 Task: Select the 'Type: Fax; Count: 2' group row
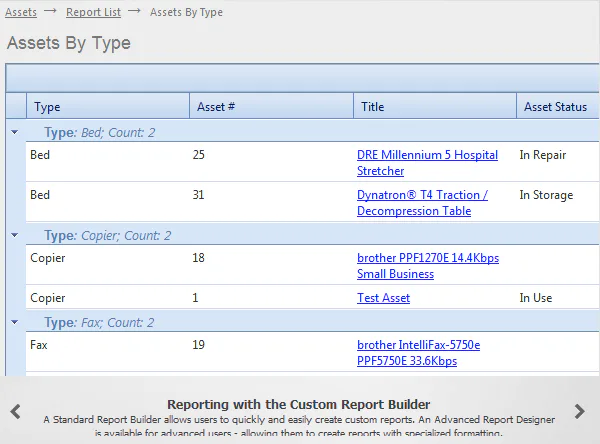[313, 322]
